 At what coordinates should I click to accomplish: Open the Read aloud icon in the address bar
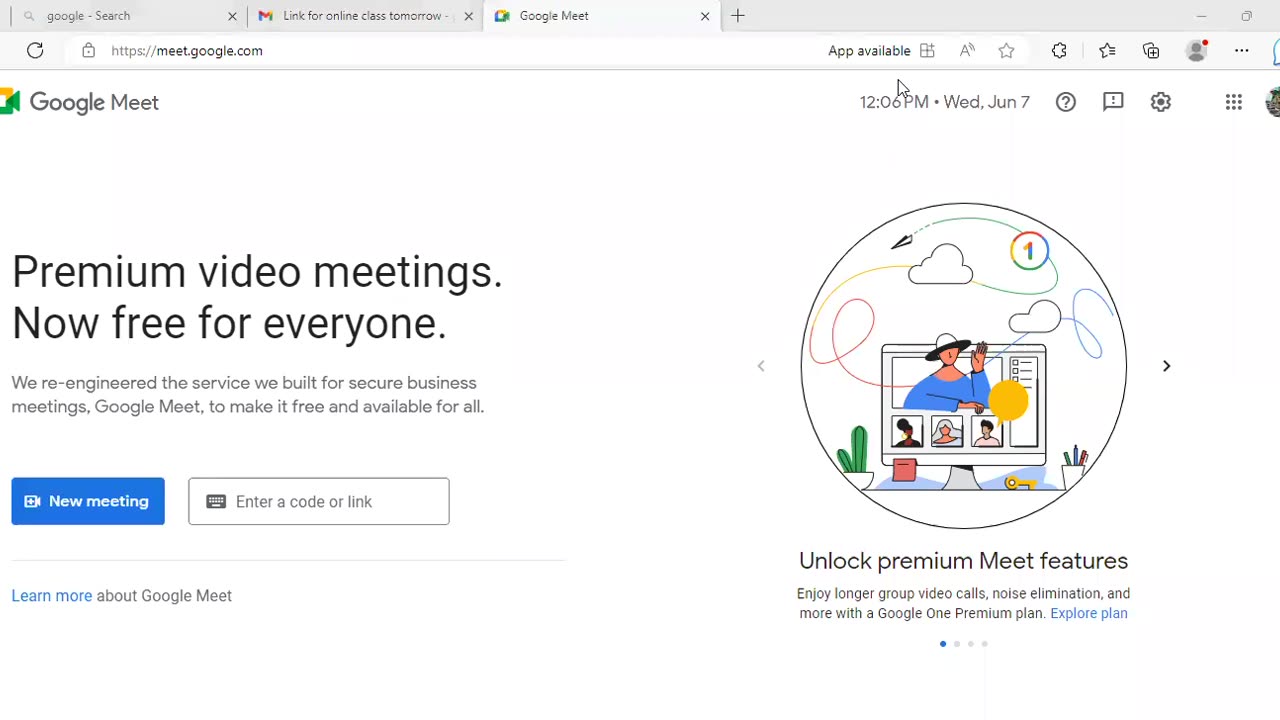click(x=967, y=50)
